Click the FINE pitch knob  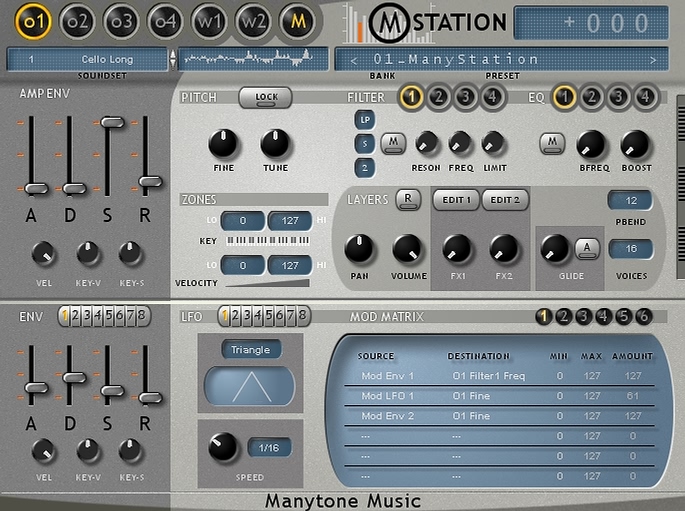(x=224, y=144)
